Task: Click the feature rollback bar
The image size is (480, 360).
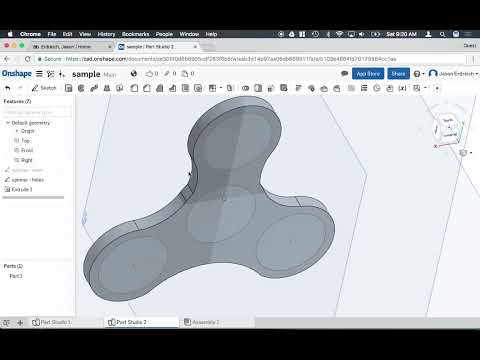Action: click(33, 198)
